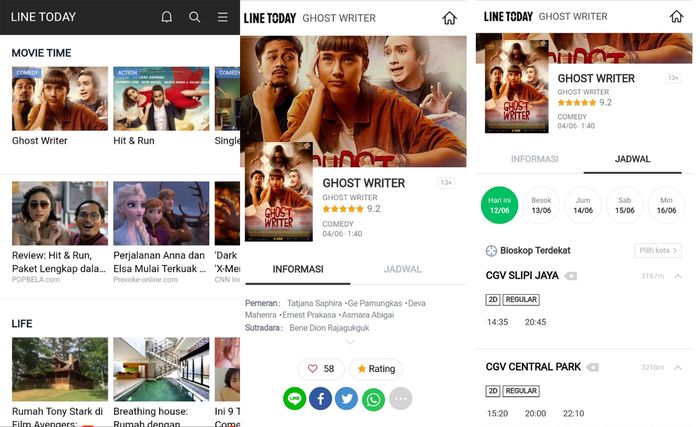This screenshot has width=700, height=427.
Task: Click Sutradara Bene Dion Rajagukguk text
Action: pos(307,328)
